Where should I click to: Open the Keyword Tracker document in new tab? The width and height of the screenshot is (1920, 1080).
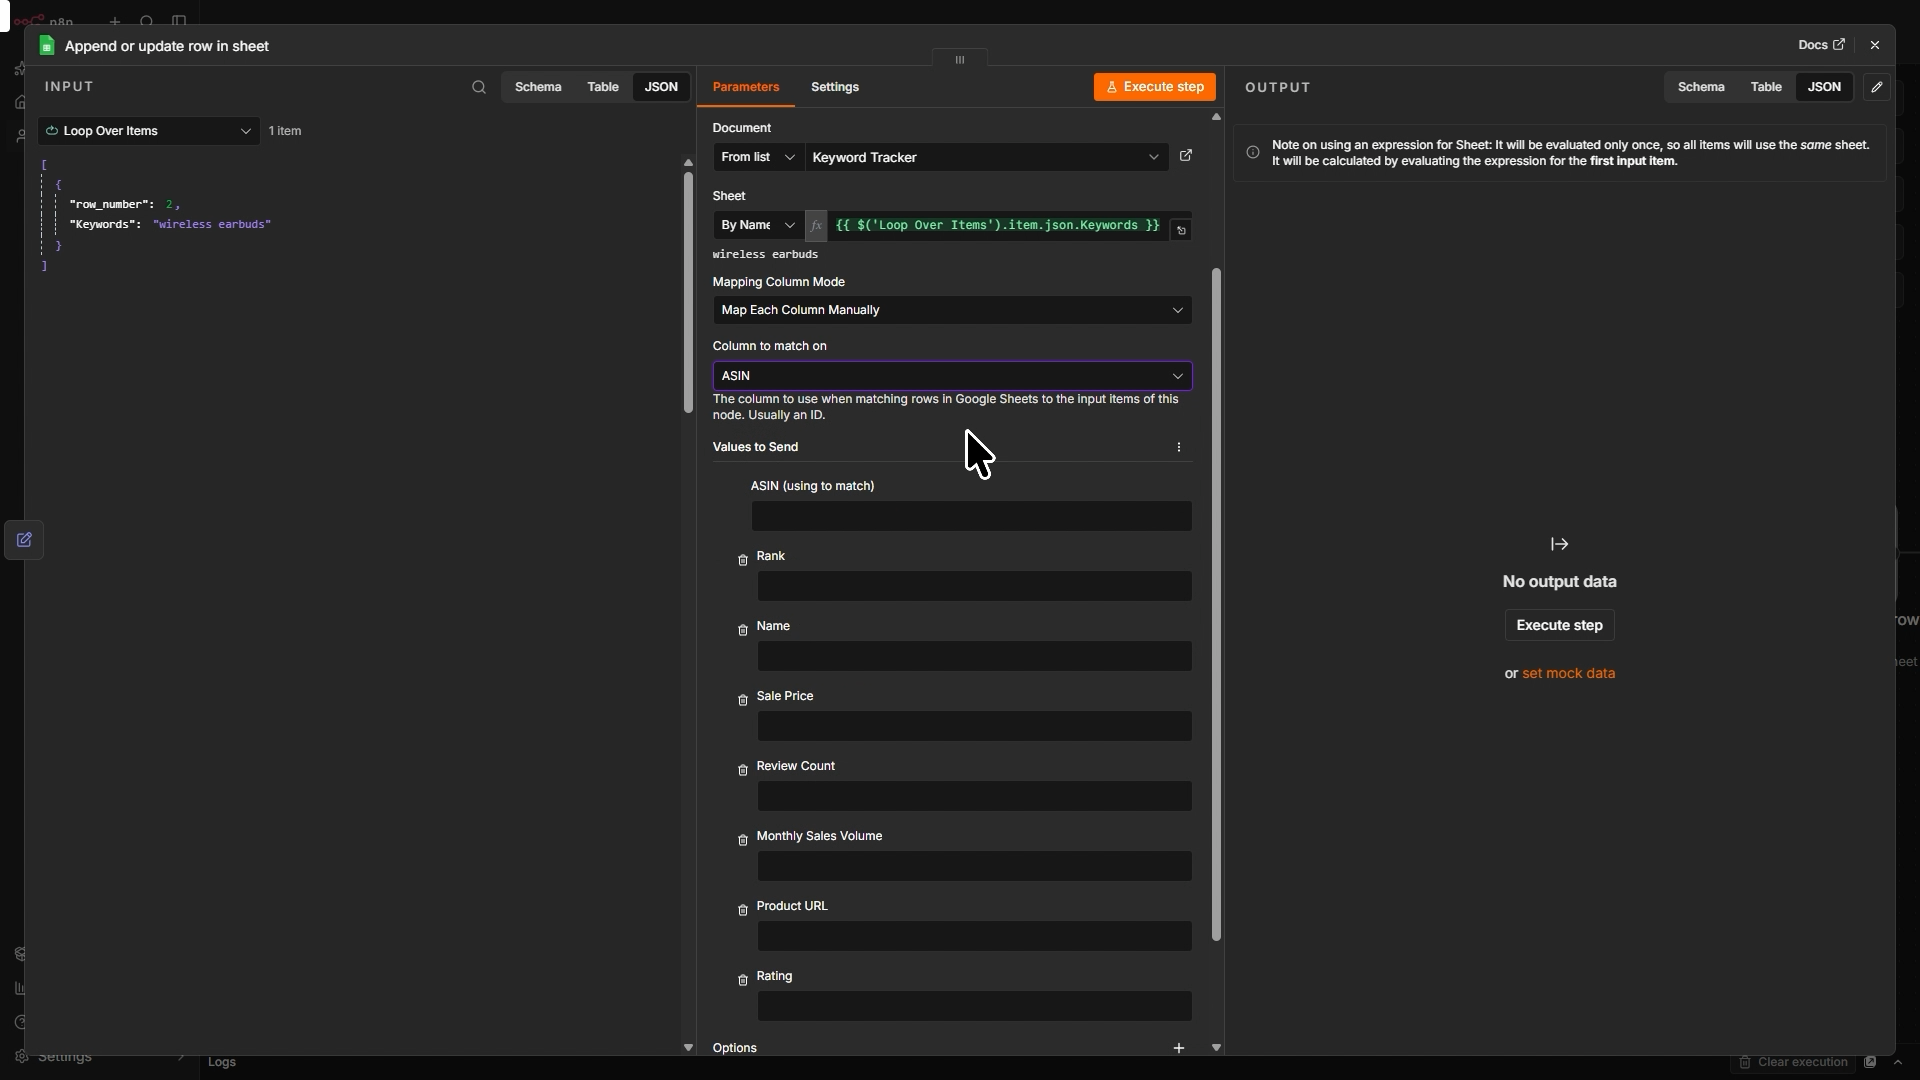[x=1186, y=156]
